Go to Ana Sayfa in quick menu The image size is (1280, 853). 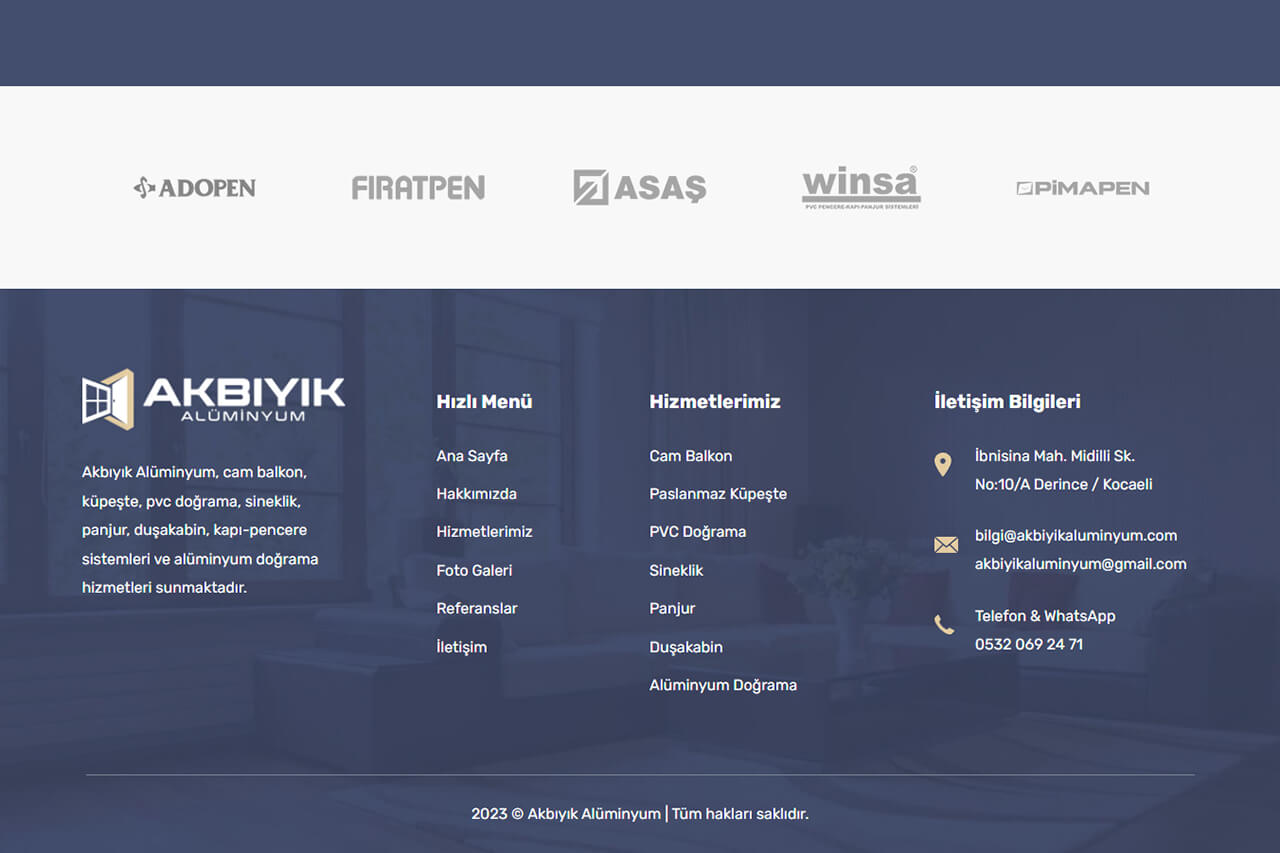point(472,456)
